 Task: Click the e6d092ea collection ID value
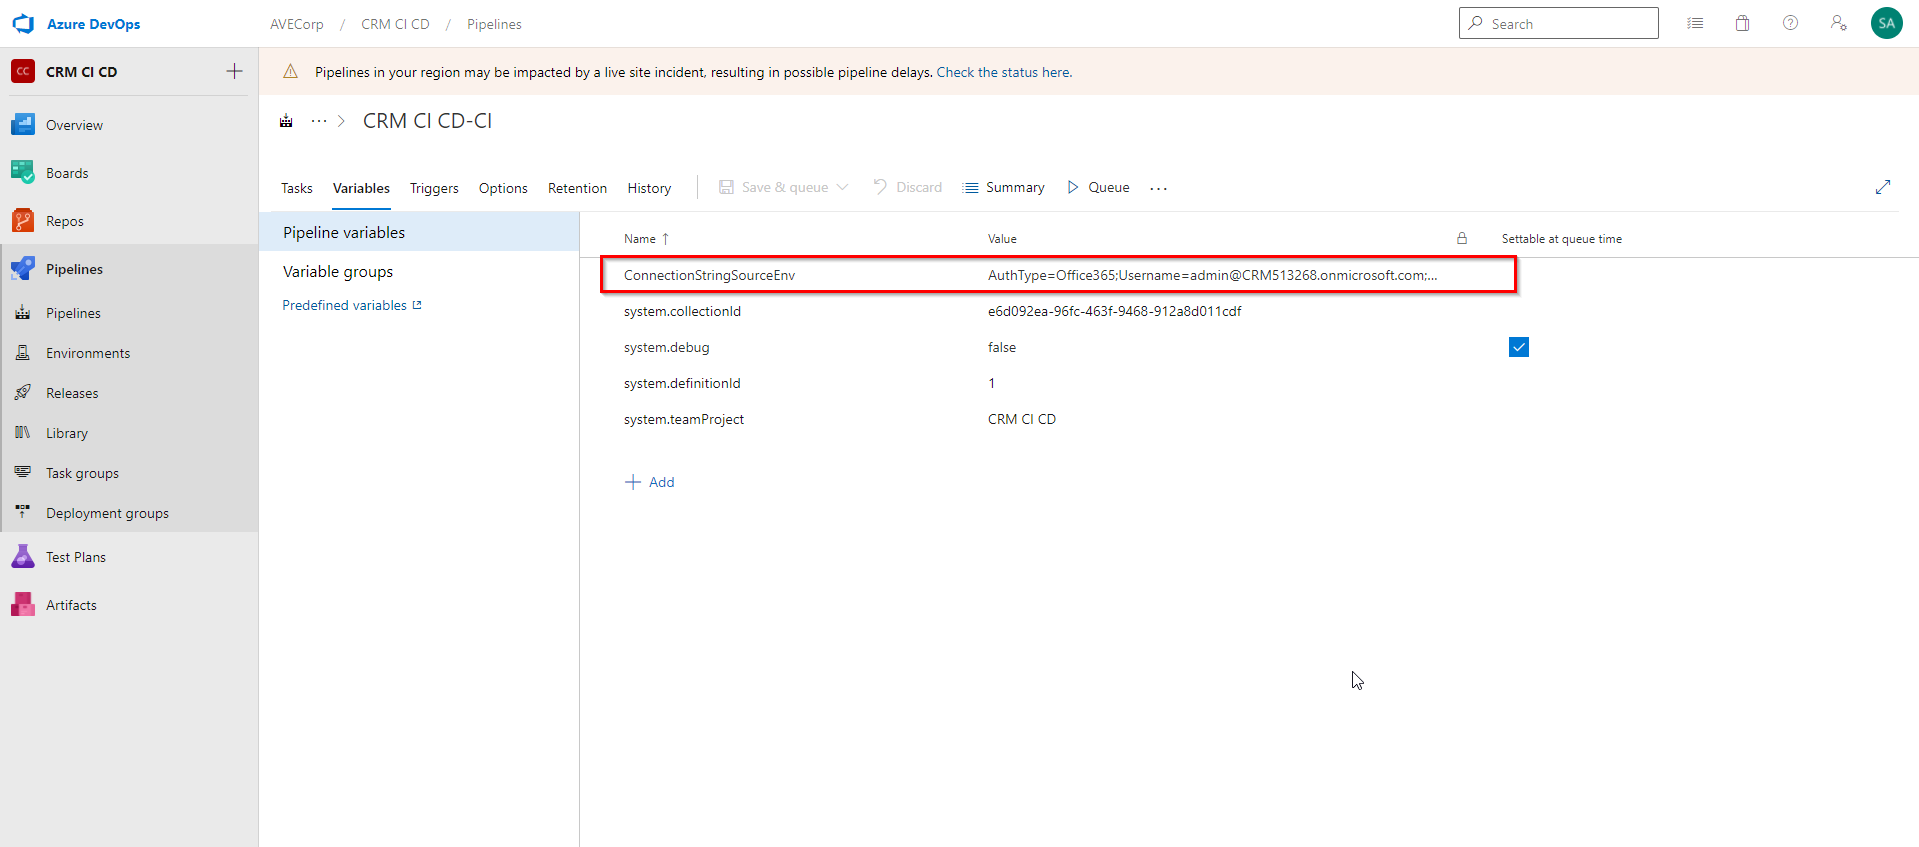(1114, 311)
